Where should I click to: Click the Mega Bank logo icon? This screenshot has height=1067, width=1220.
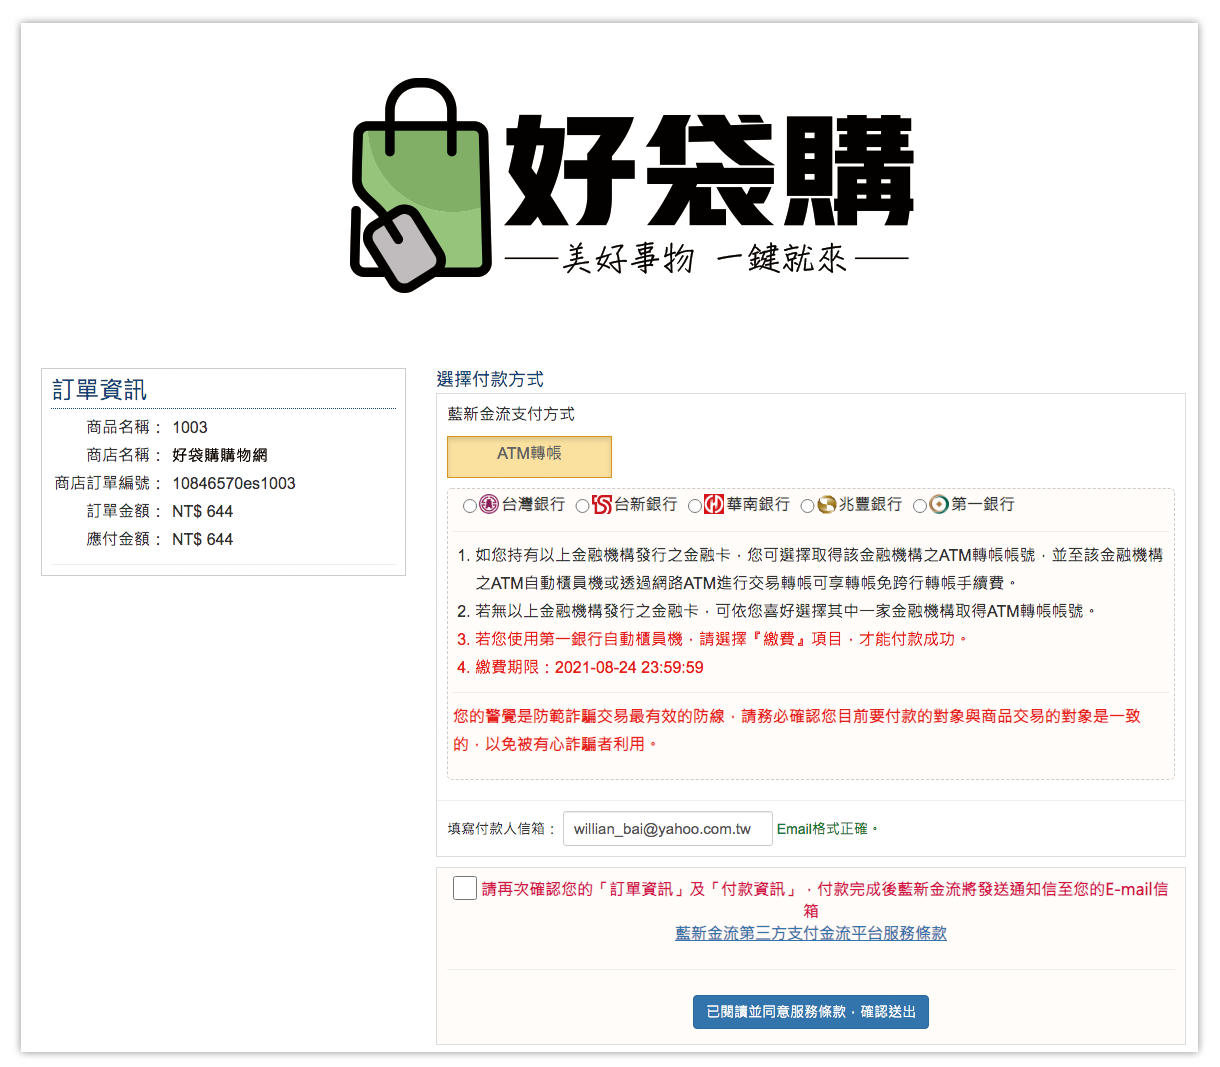tap(827, 505)
